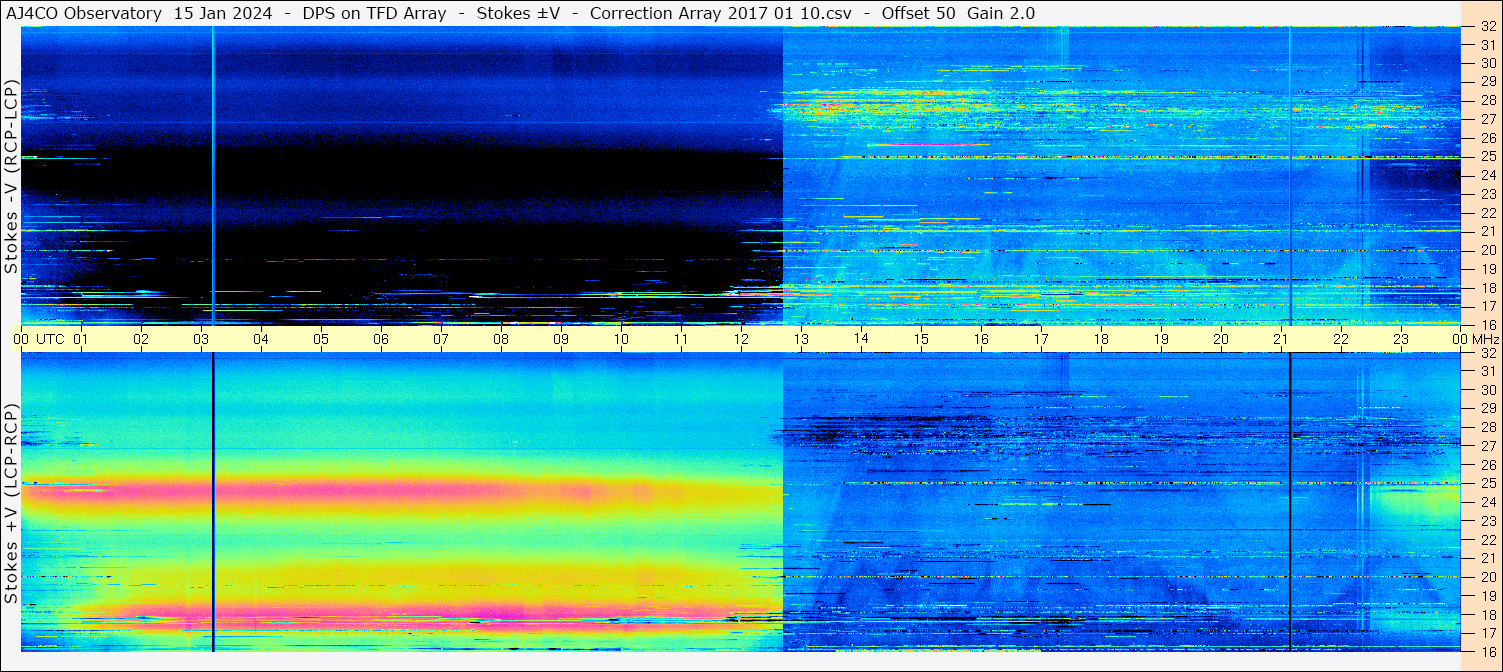The width and height of the screenshot is (1503, 672).
Task: Select hour 02 on the UTC time axis
Action: tap(141, 339)
